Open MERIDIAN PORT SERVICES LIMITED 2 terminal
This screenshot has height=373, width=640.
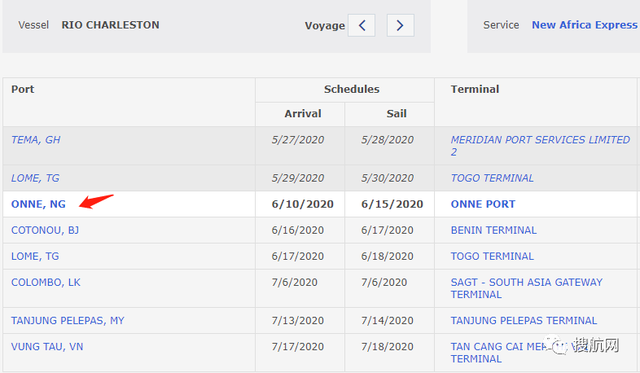(x=540, y=146)
